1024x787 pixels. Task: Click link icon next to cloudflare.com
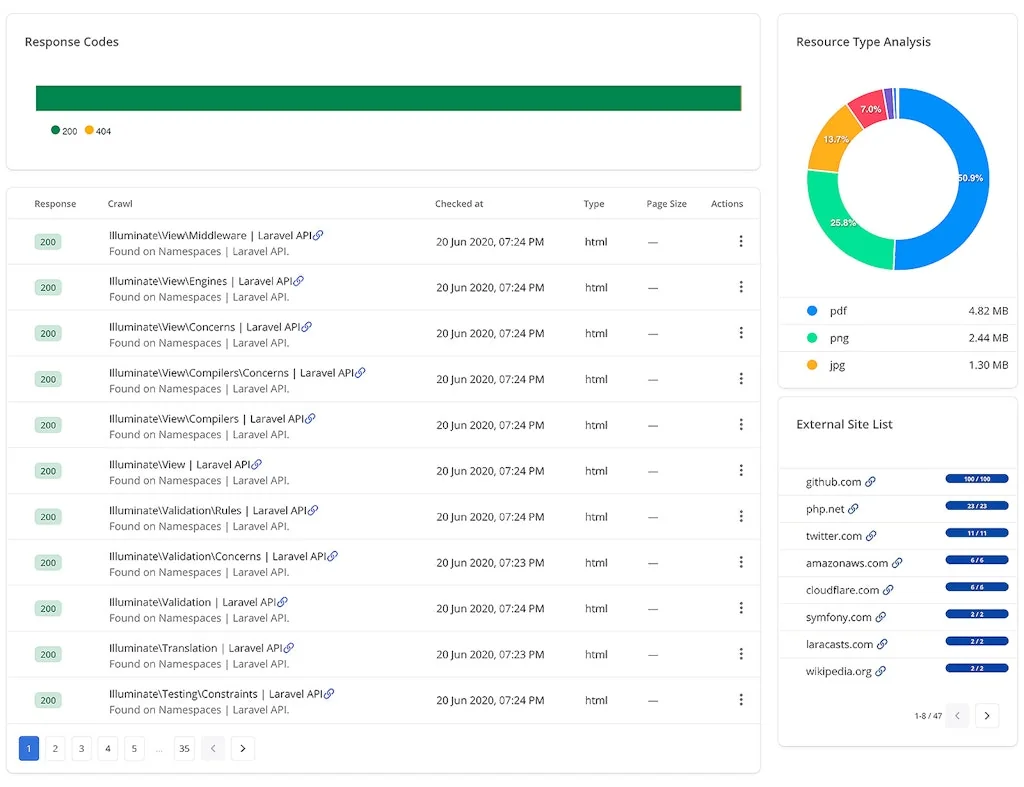point(888,590)
